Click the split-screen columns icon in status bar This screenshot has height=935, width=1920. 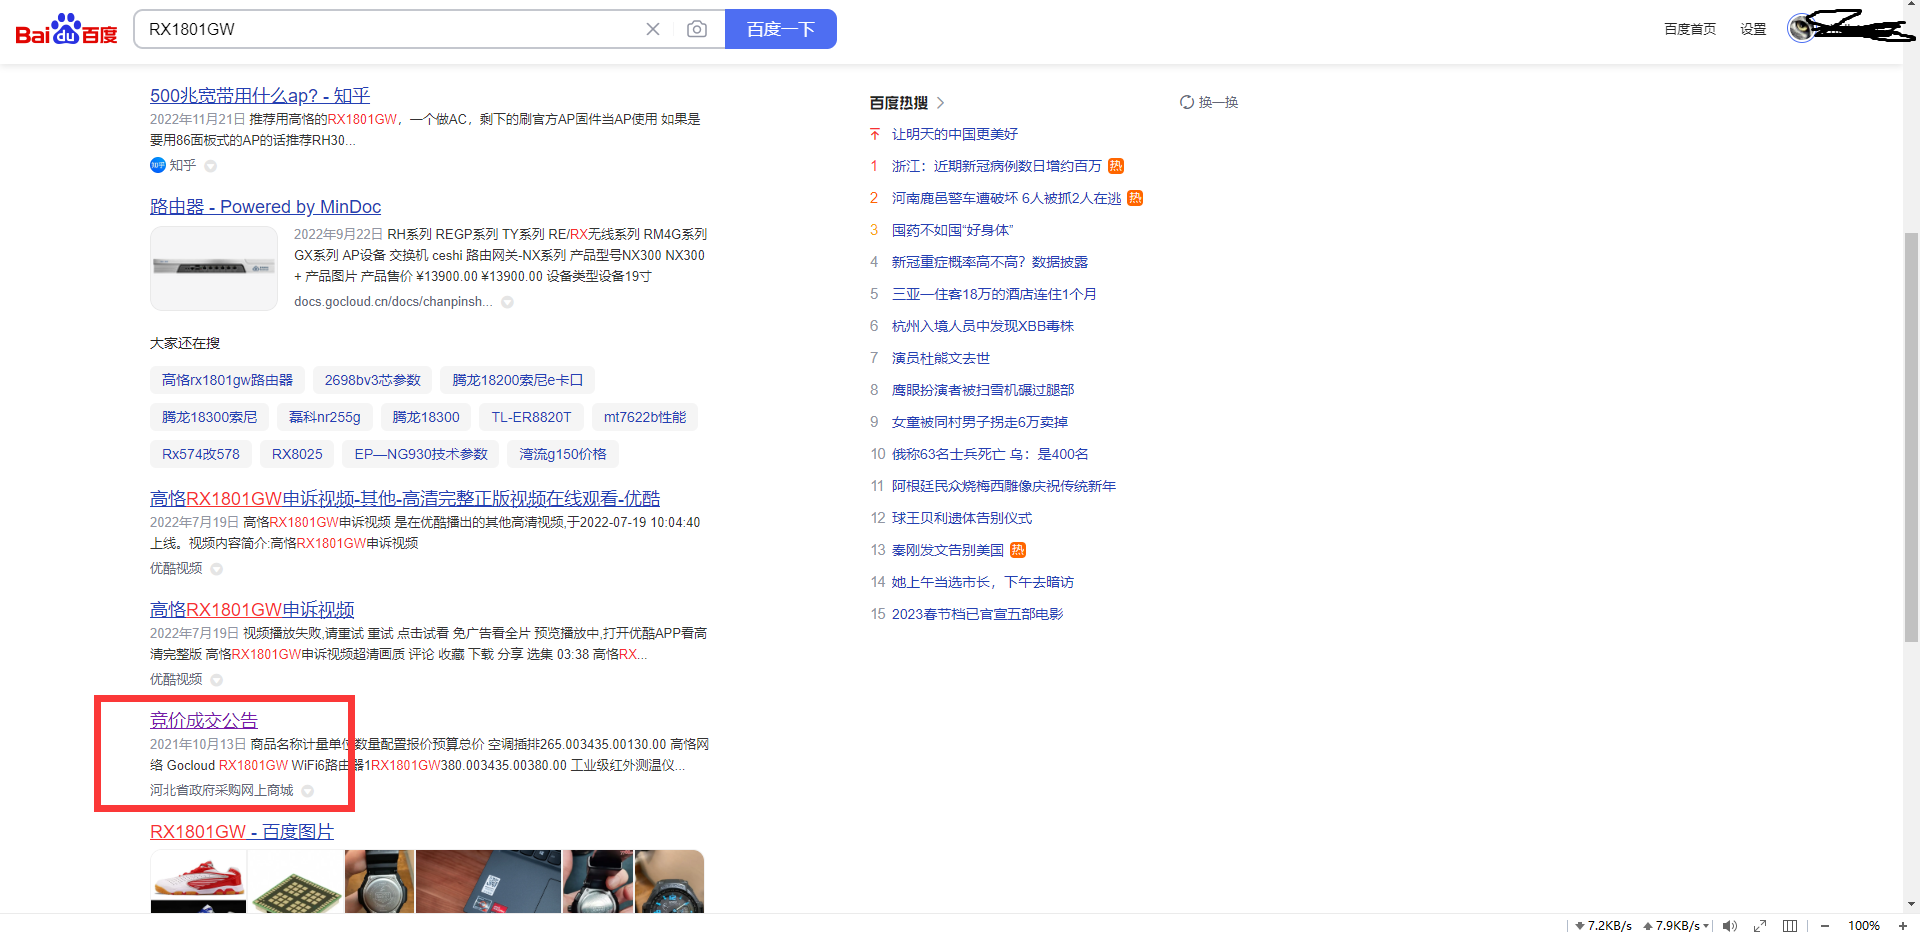[x=1790, y=926]
